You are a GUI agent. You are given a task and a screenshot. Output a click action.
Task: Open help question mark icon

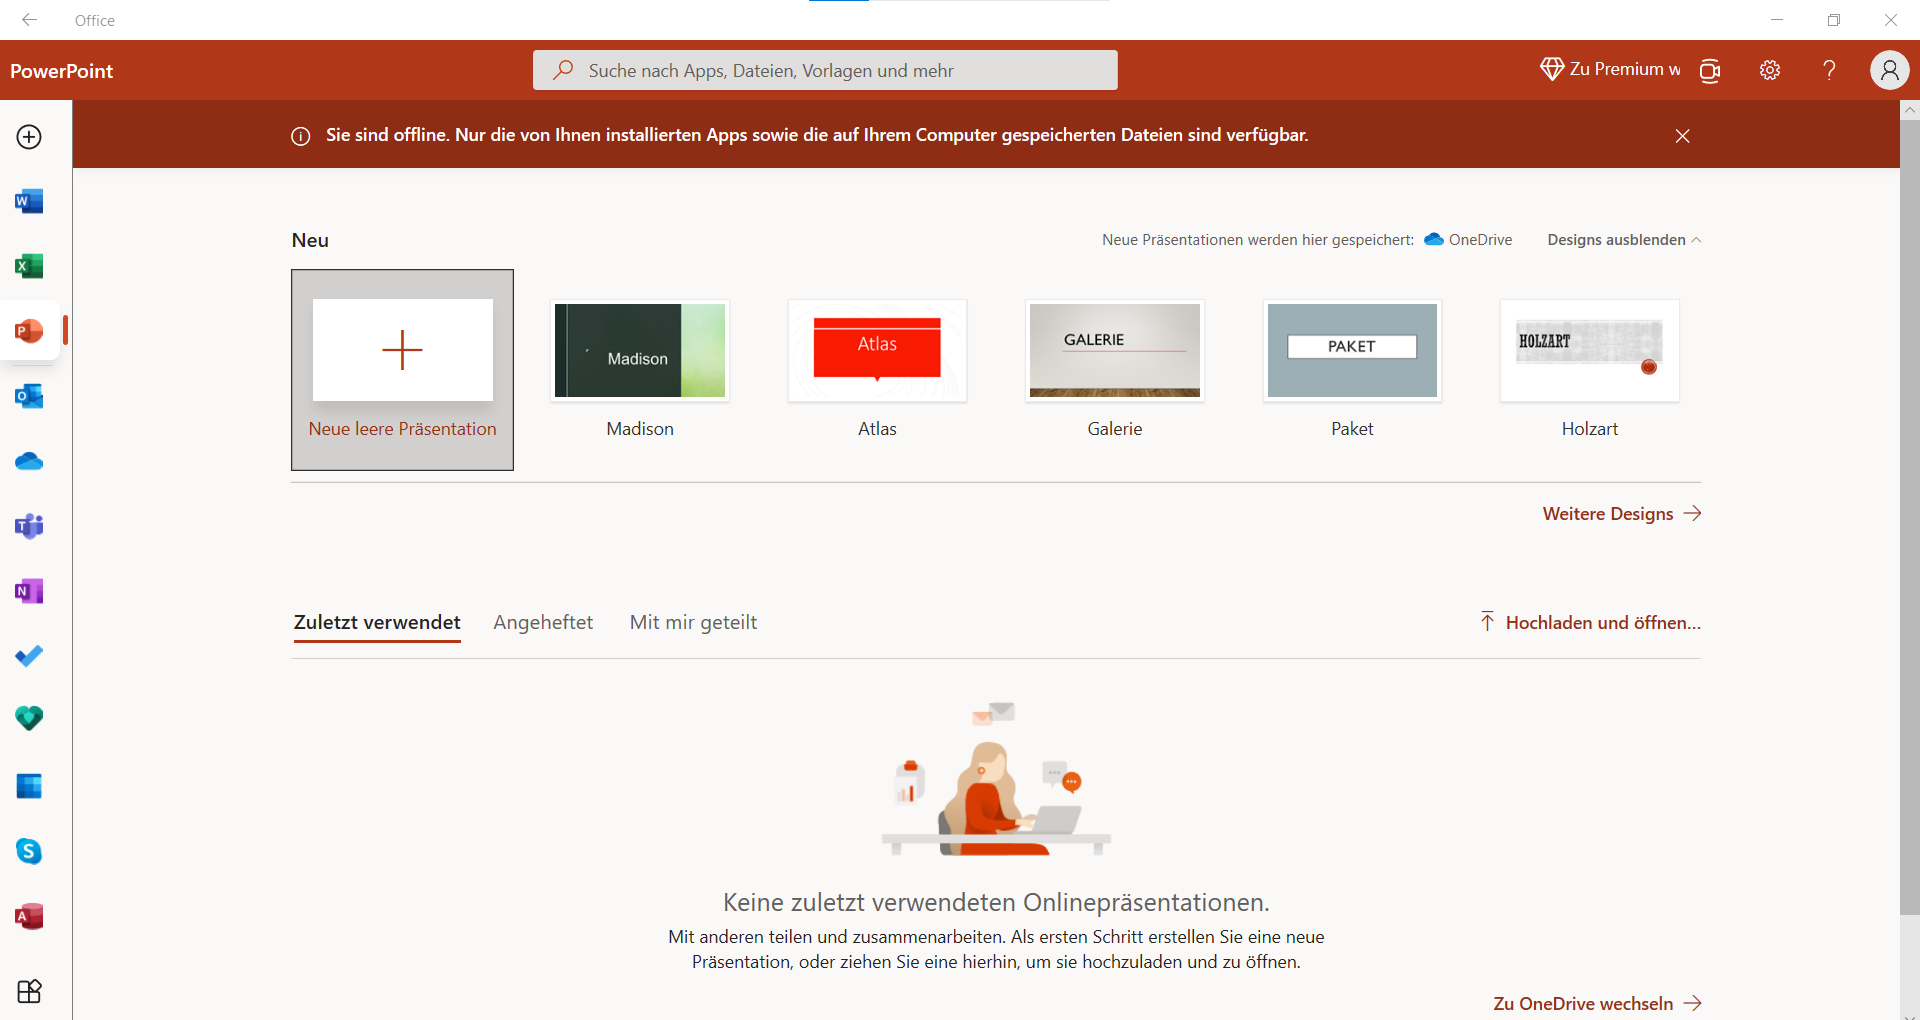(1829, 70)
